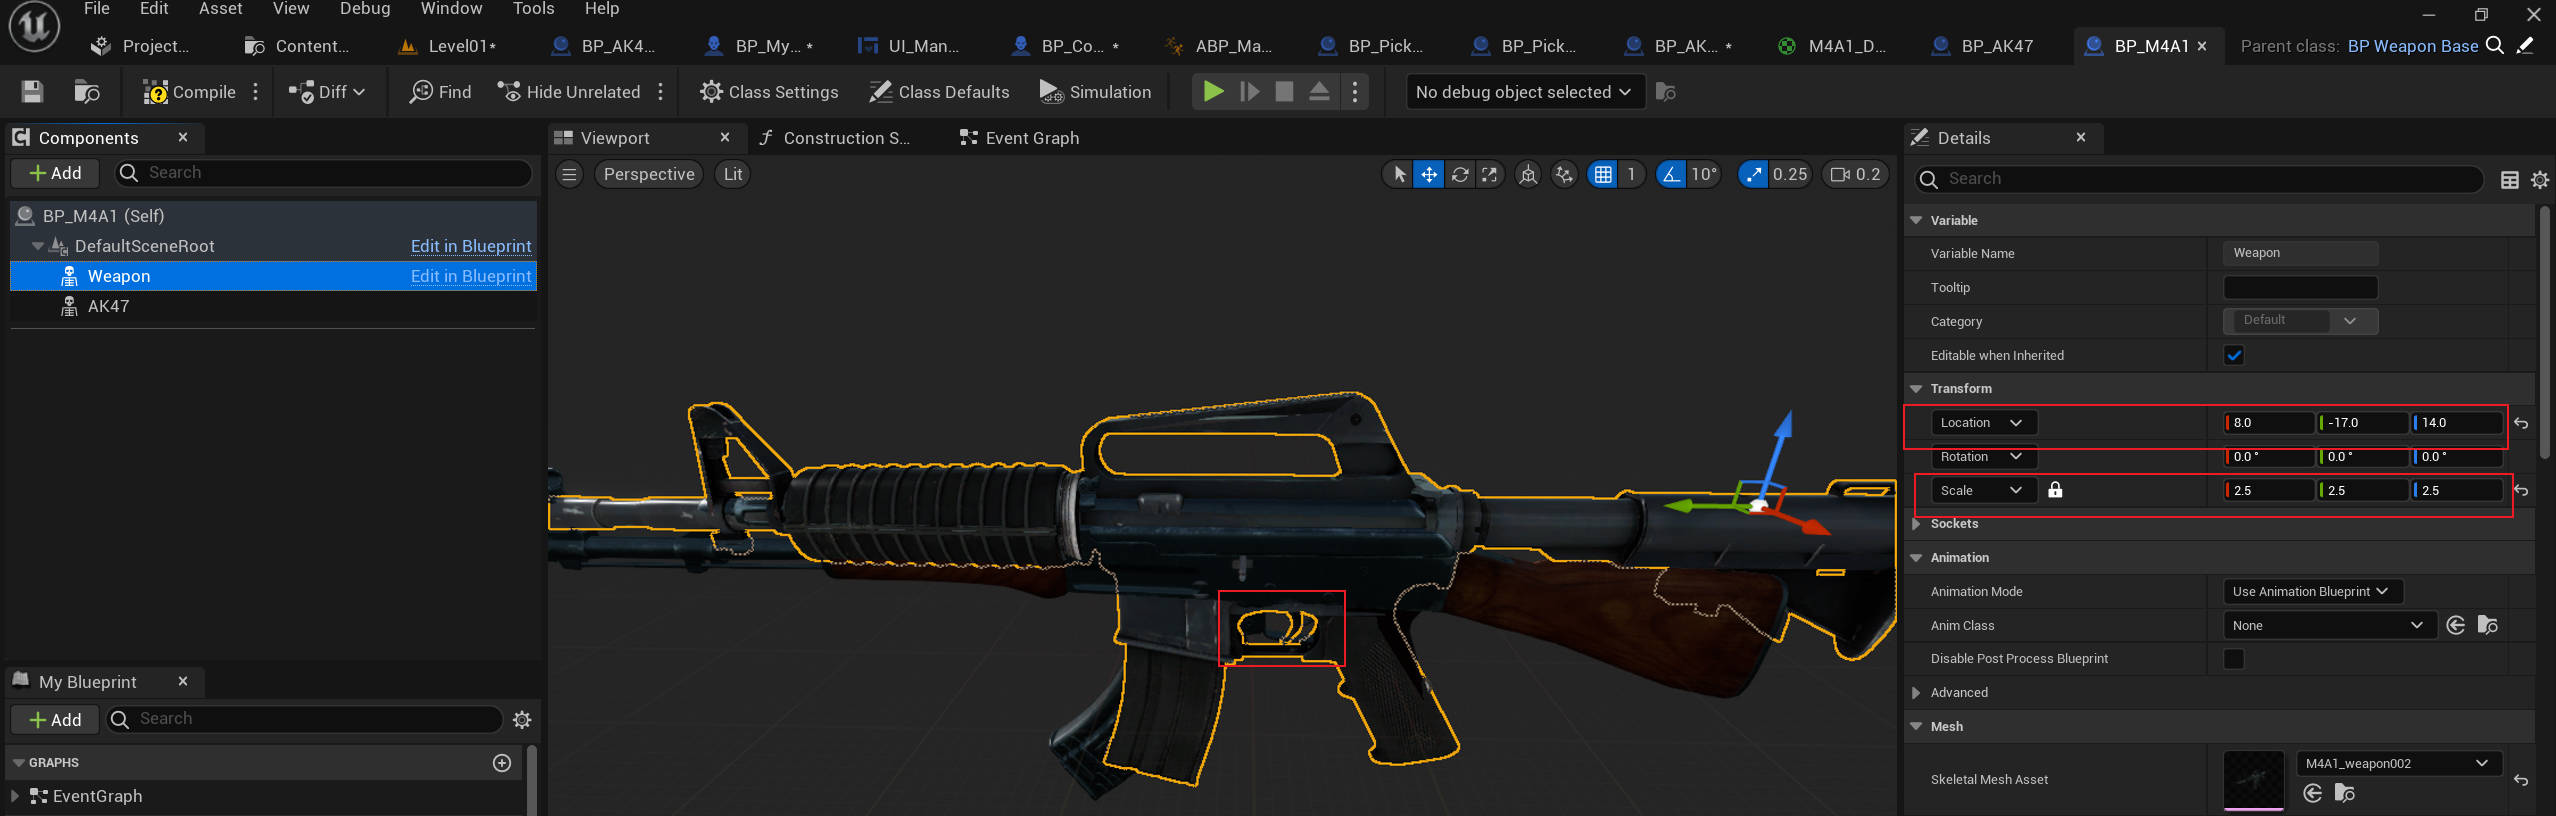Click Parent class BP Weapon Base link
Viewport: 2556px width, 816px height.
(x=2412, y=46)
